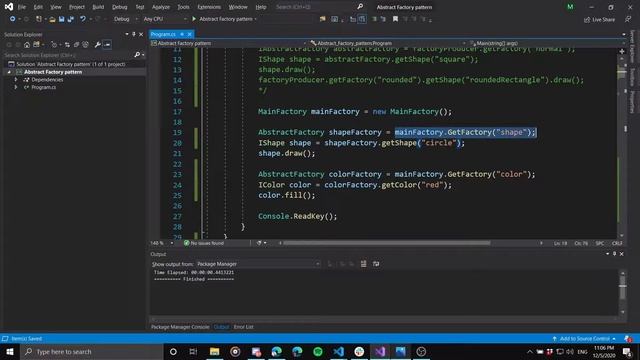Image resolution: width=640 pixels, height=360 pixels.
Task: Open the Tools menu
Action: pos(183,7)
